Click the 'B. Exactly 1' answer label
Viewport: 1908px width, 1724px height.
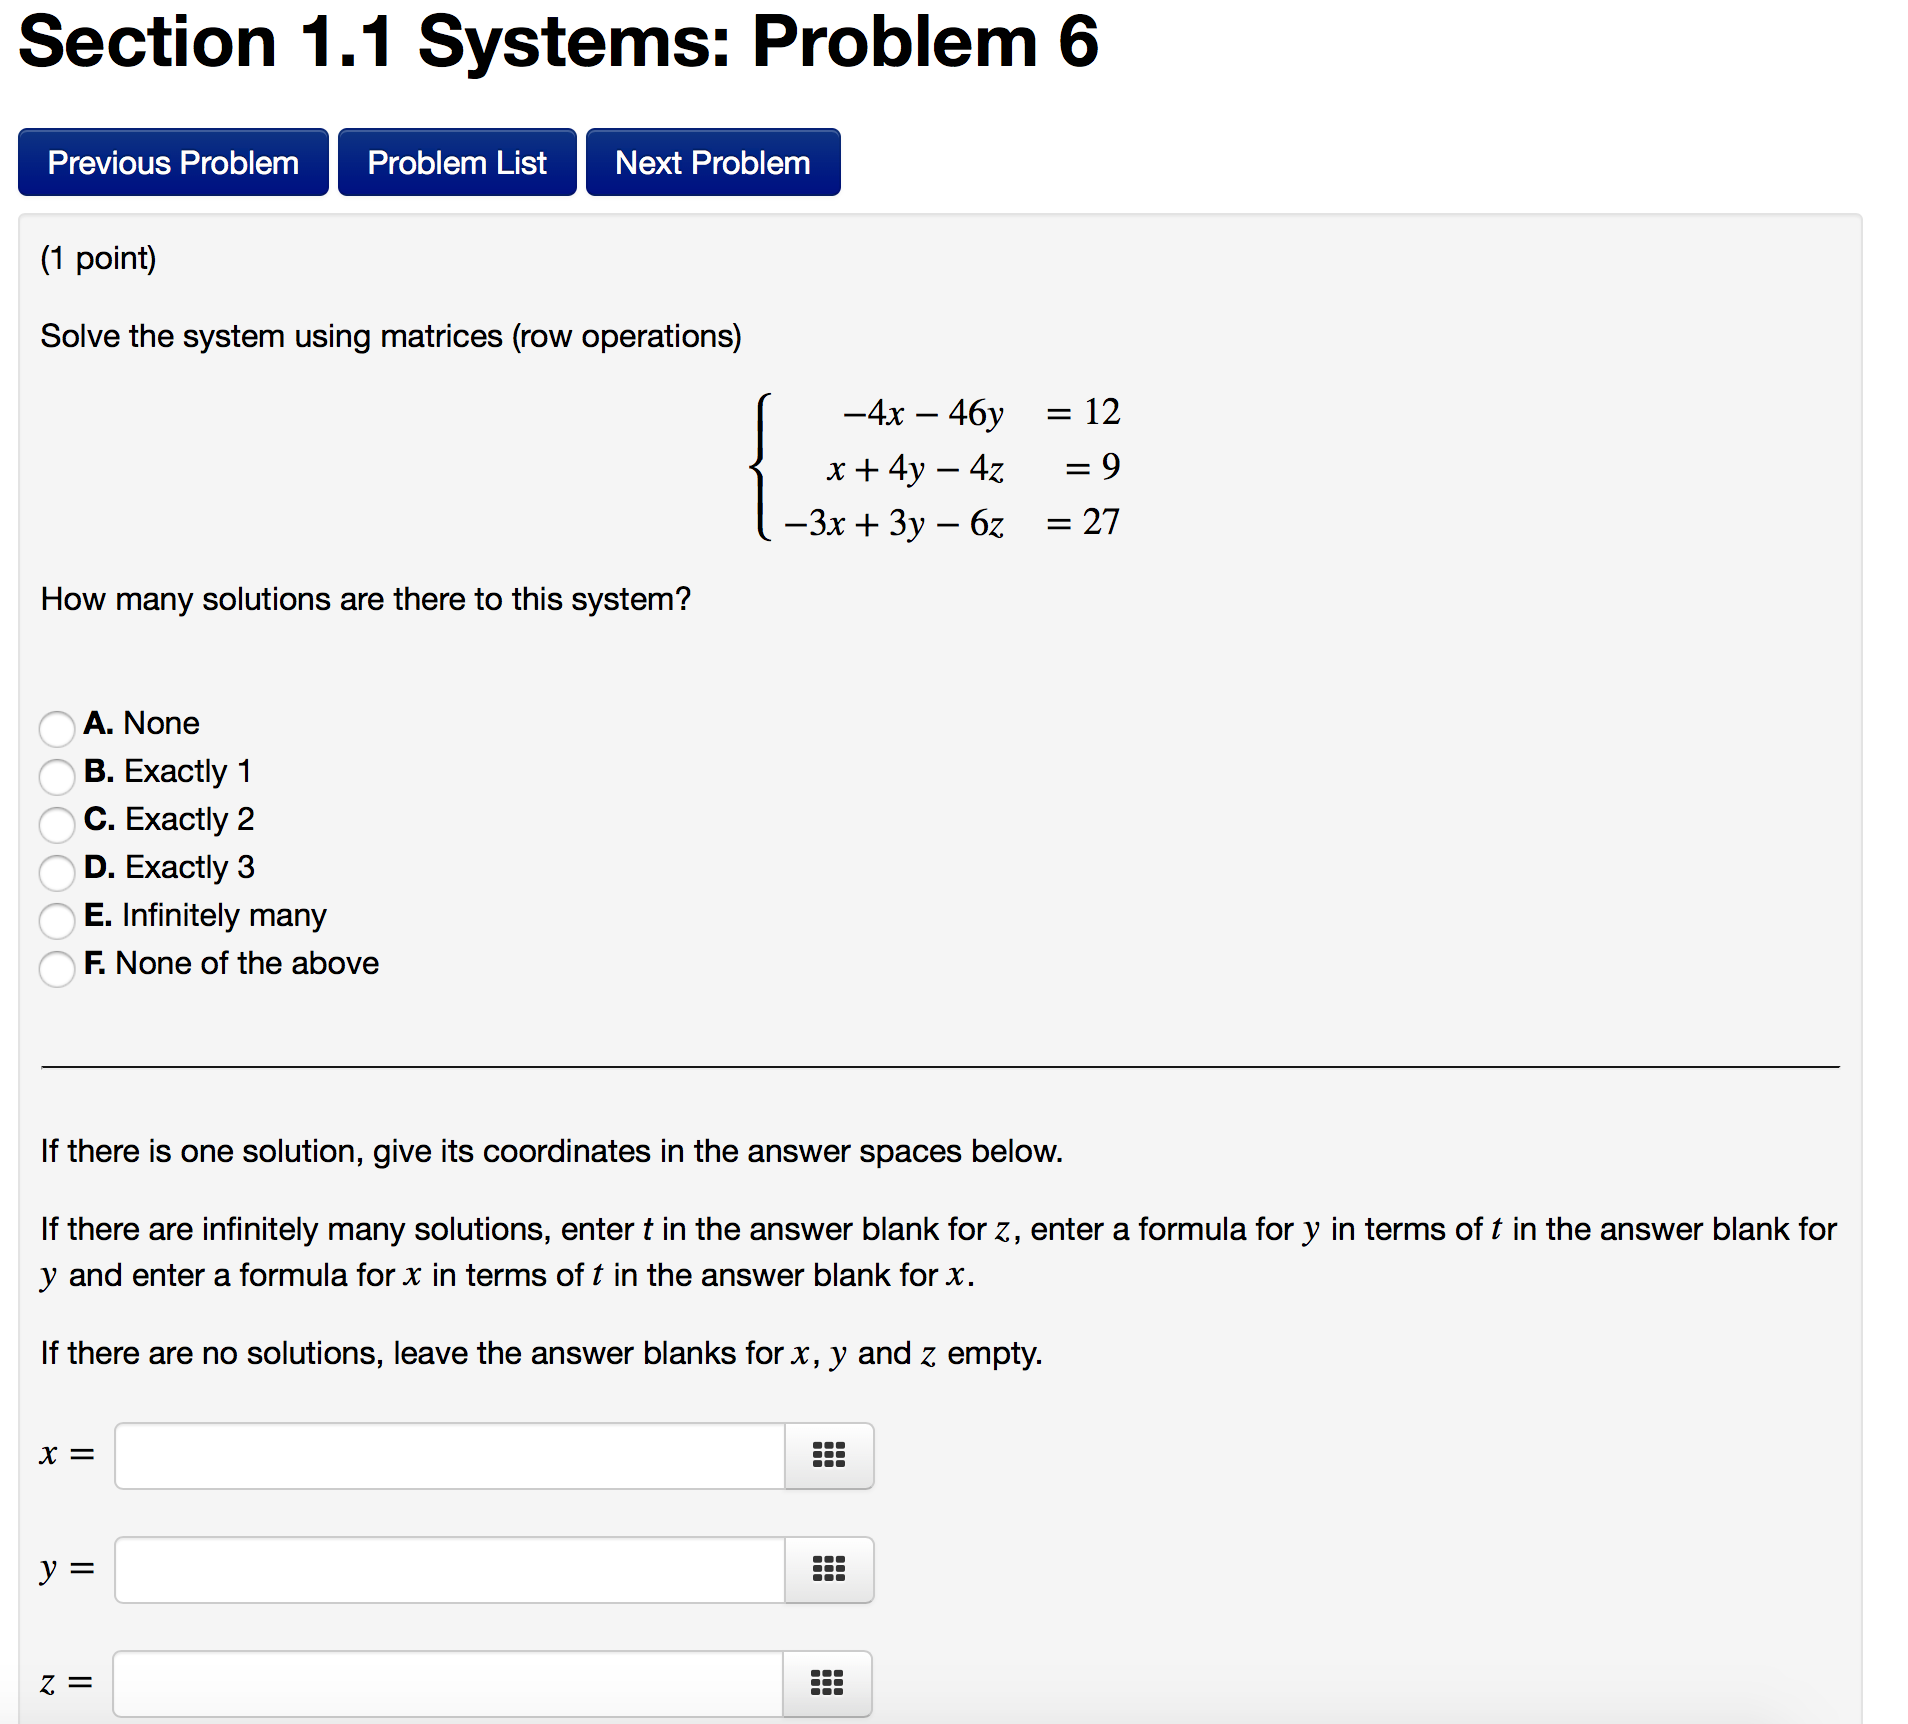pyautogui.click(x=168, y=771)
